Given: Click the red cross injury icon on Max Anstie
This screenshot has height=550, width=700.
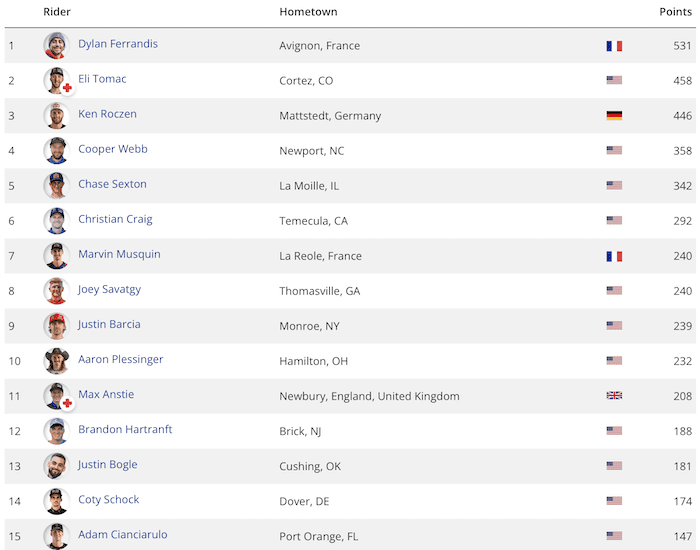Looking at the screenshot, I should click(67, 403).
